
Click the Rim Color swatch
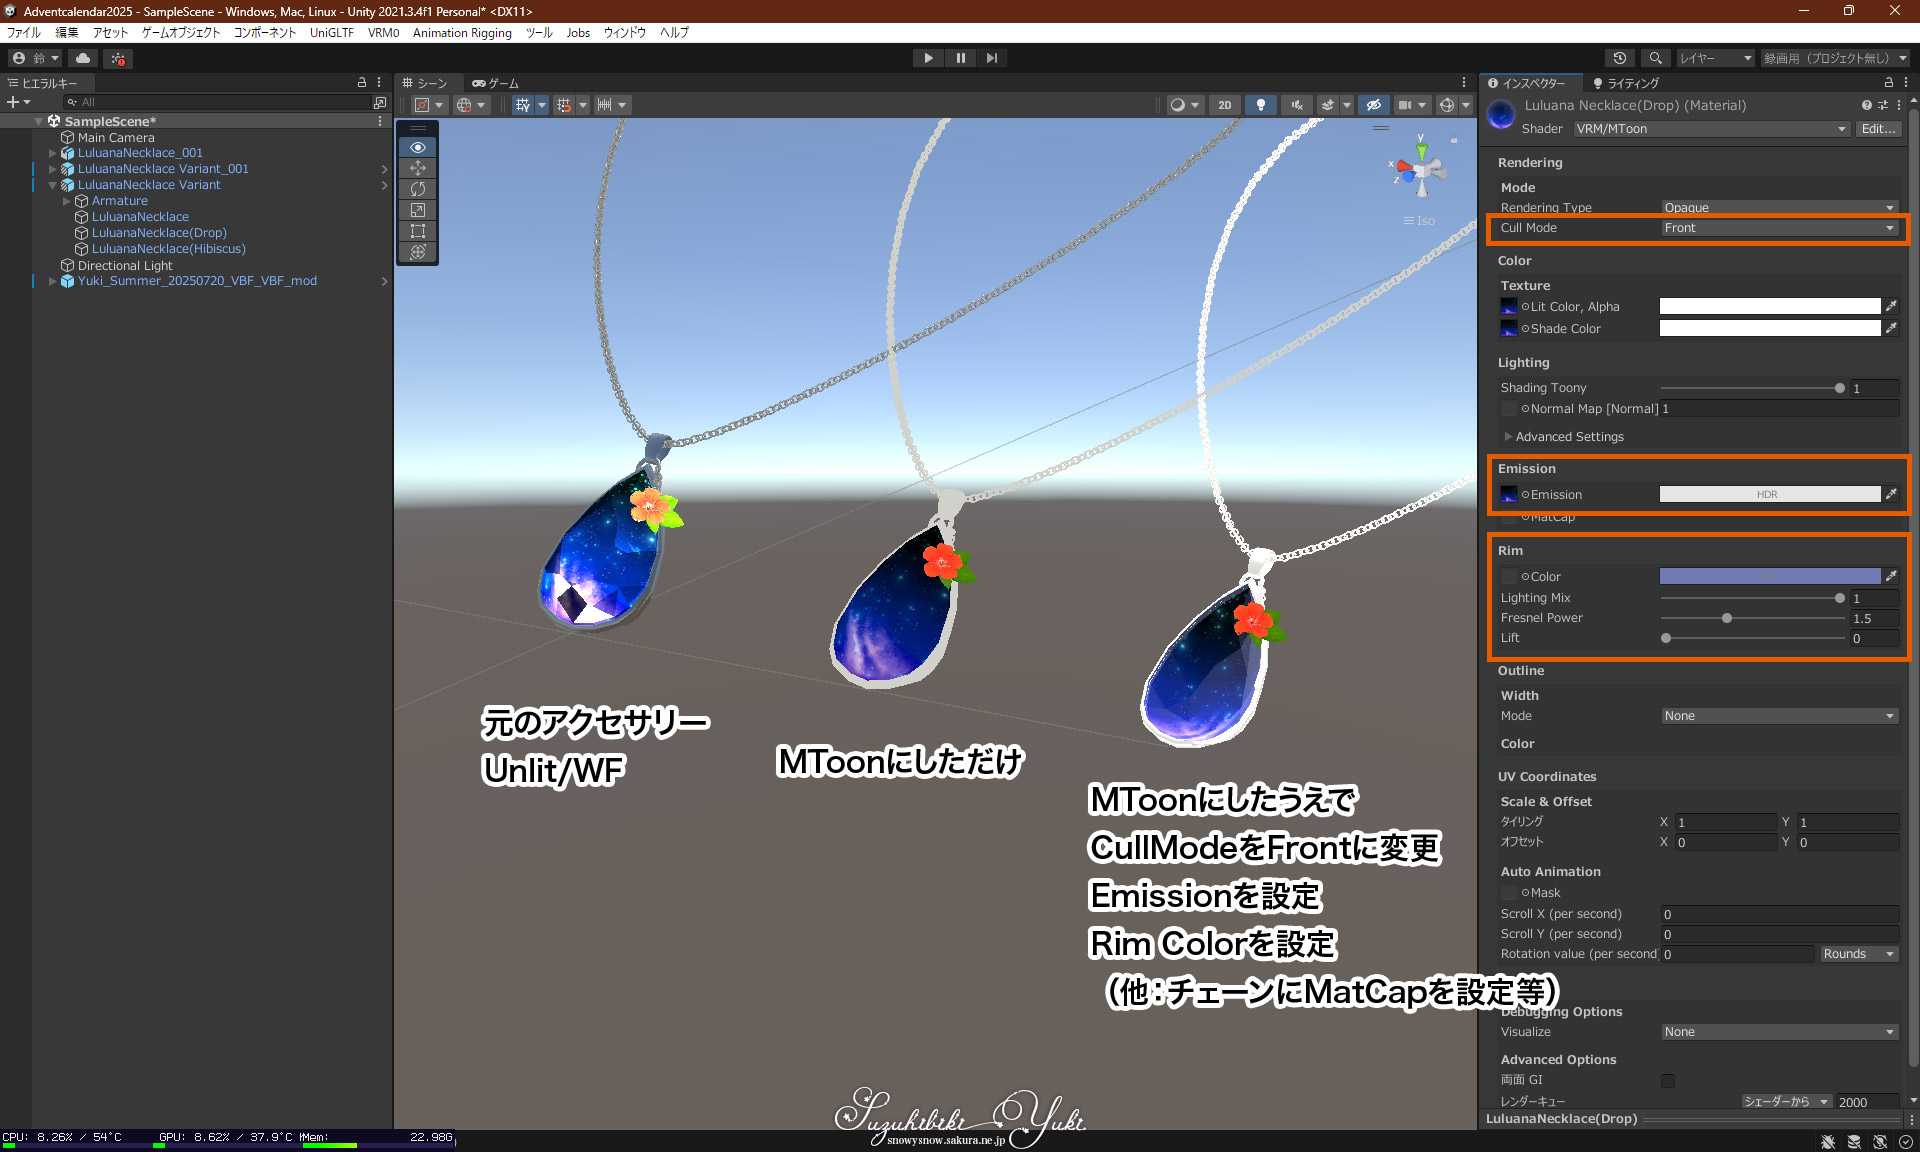(x=1769, y=576)
